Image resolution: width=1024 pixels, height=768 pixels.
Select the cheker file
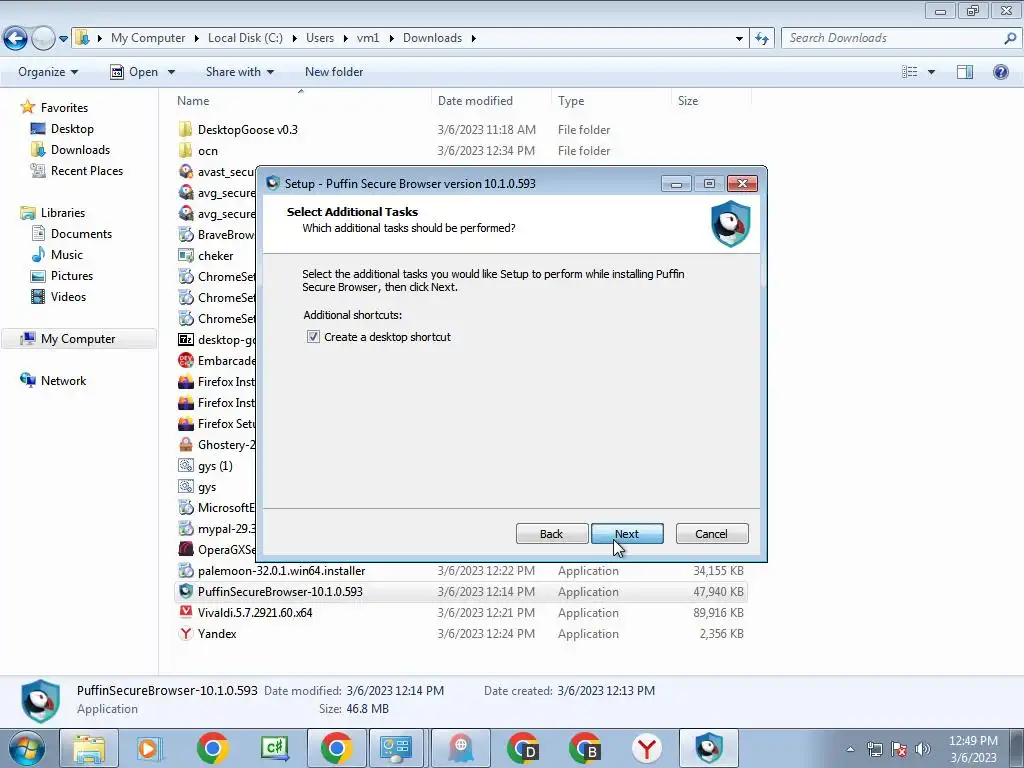[x=216, y=256]
